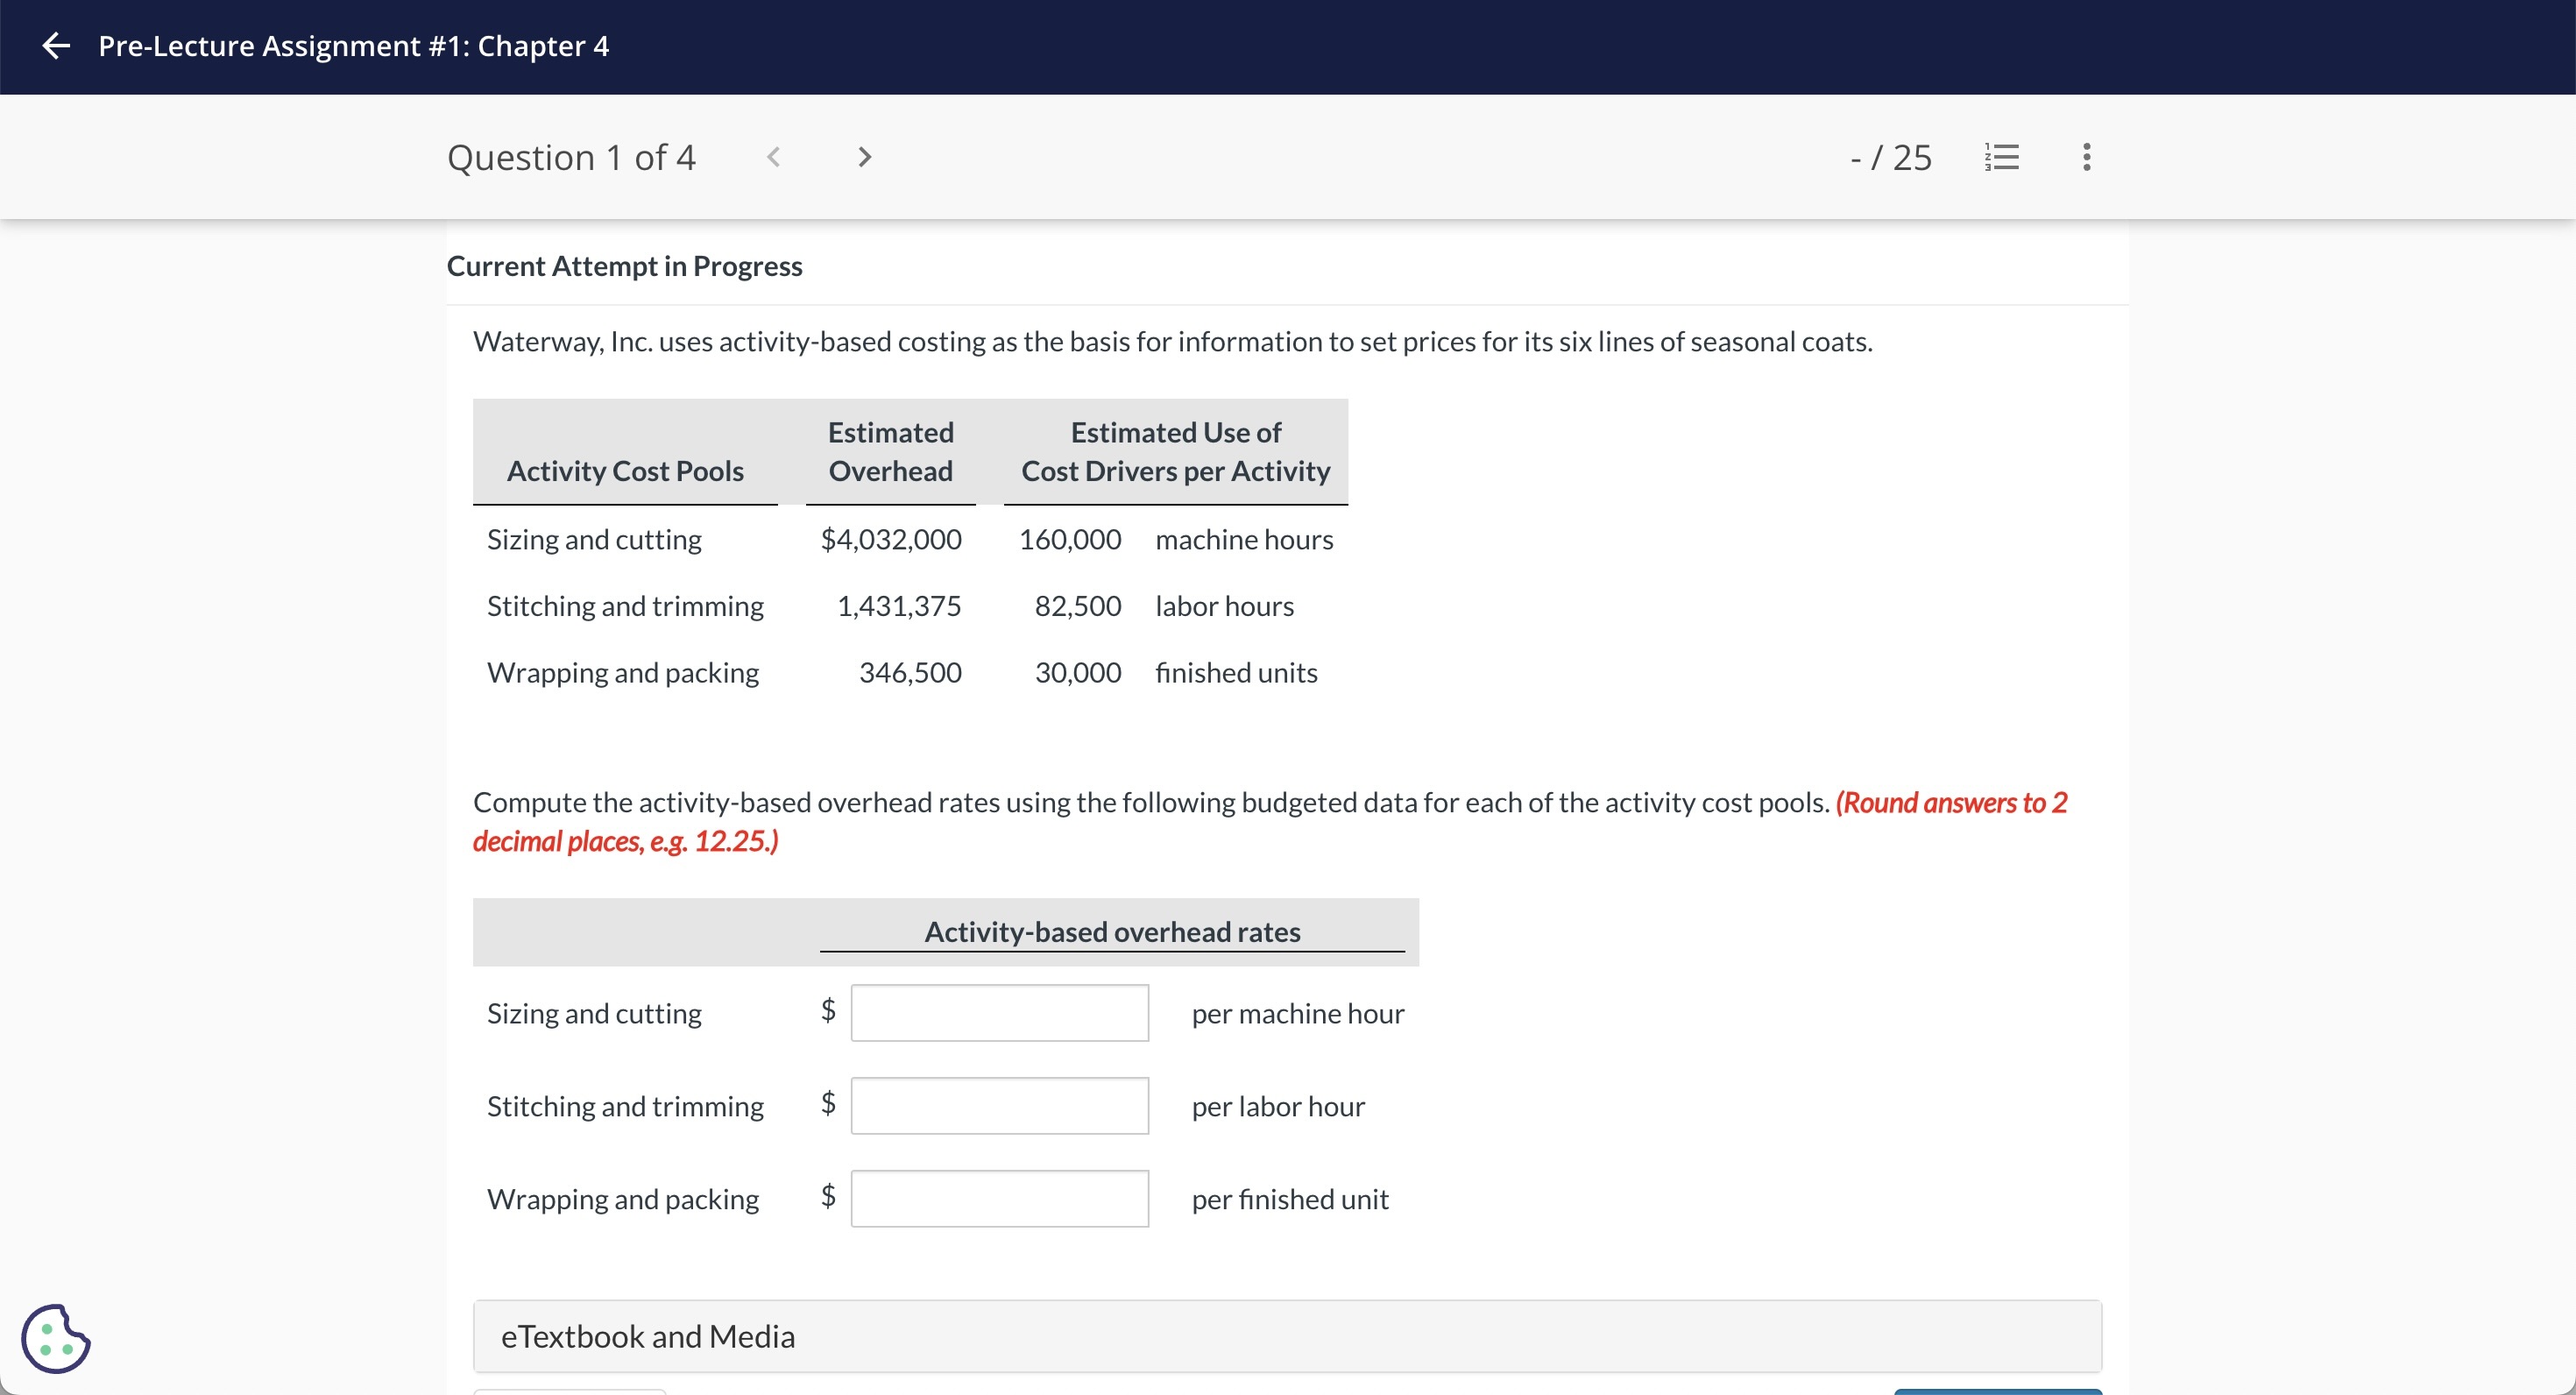Click the Wrapping and packing rate field
The height and width of the screenshot is (1395, 2576).
[x=999, y=1199]
